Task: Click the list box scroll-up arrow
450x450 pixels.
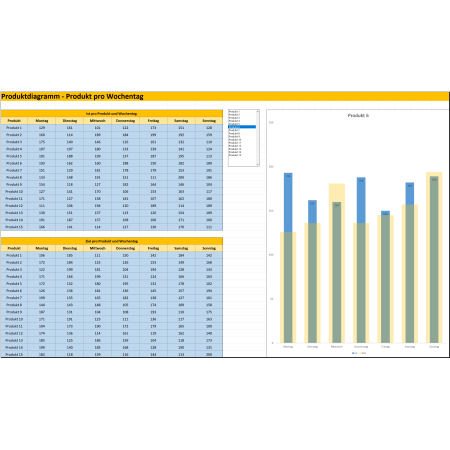Action: [258, 111]
